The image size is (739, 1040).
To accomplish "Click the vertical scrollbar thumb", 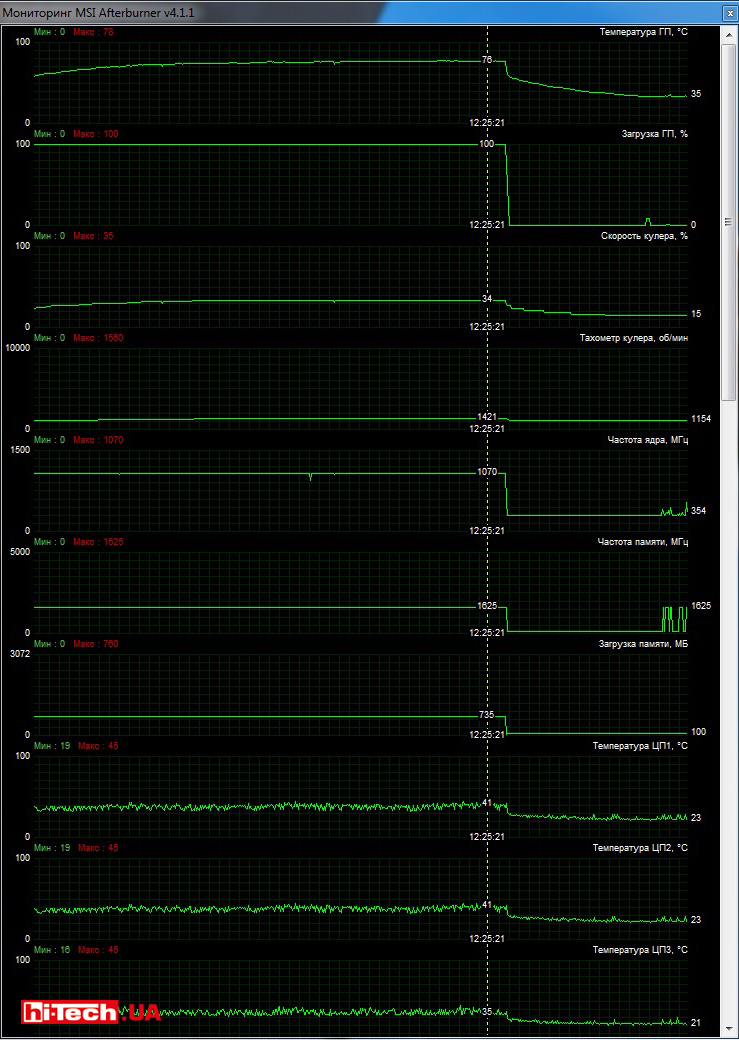I will 729,220.
